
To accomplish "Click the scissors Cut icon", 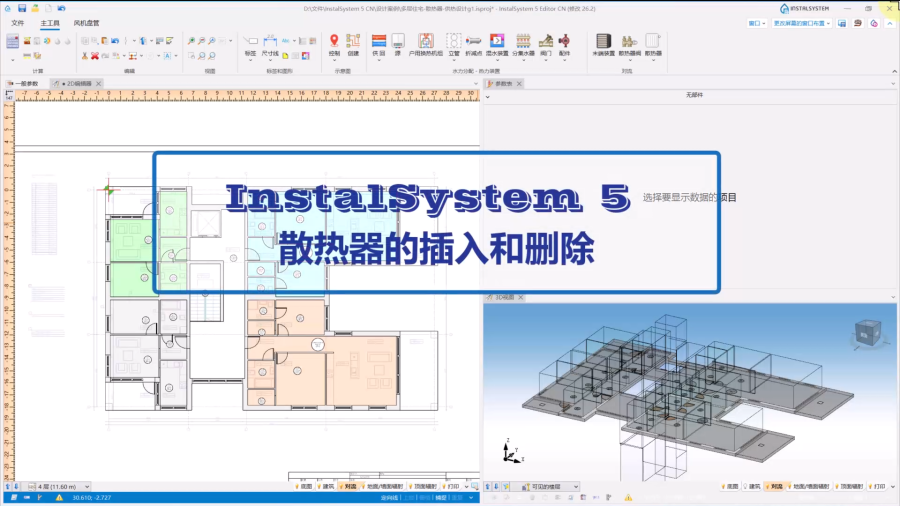I will 84,56.
